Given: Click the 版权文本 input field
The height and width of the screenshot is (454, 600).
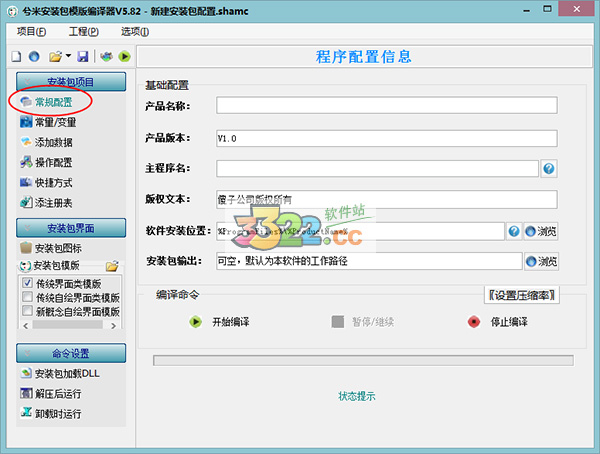Looking at the screenshot, I should (386, 199).
